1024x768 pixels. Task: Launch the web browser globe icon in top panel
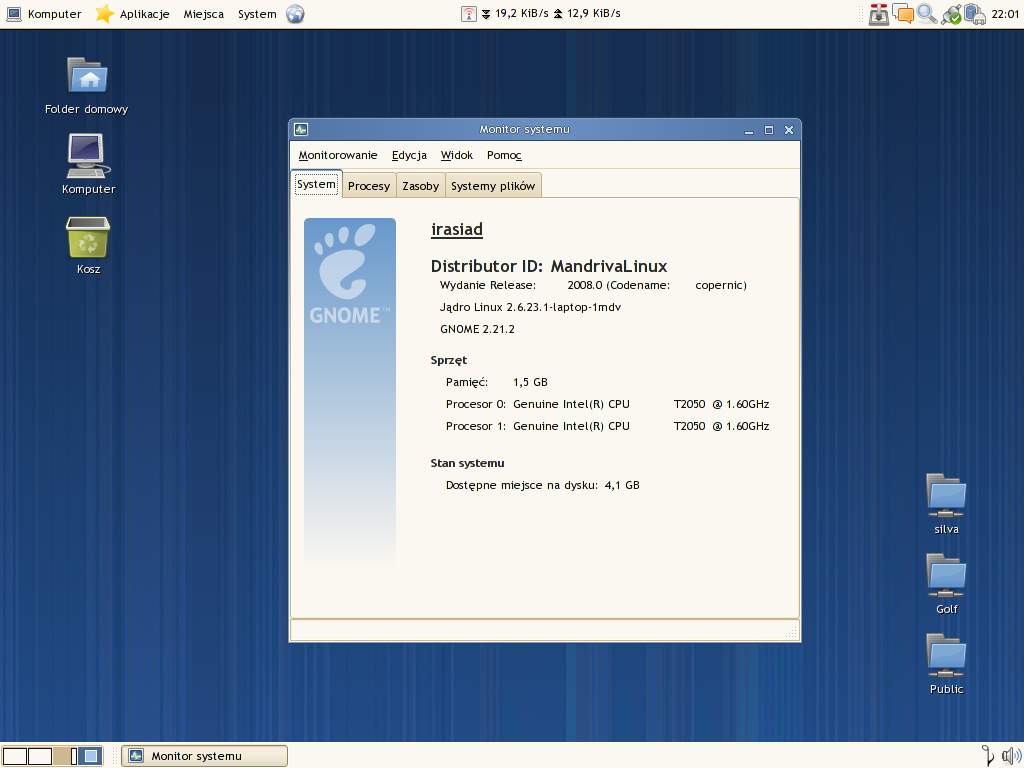coord(295,14)
